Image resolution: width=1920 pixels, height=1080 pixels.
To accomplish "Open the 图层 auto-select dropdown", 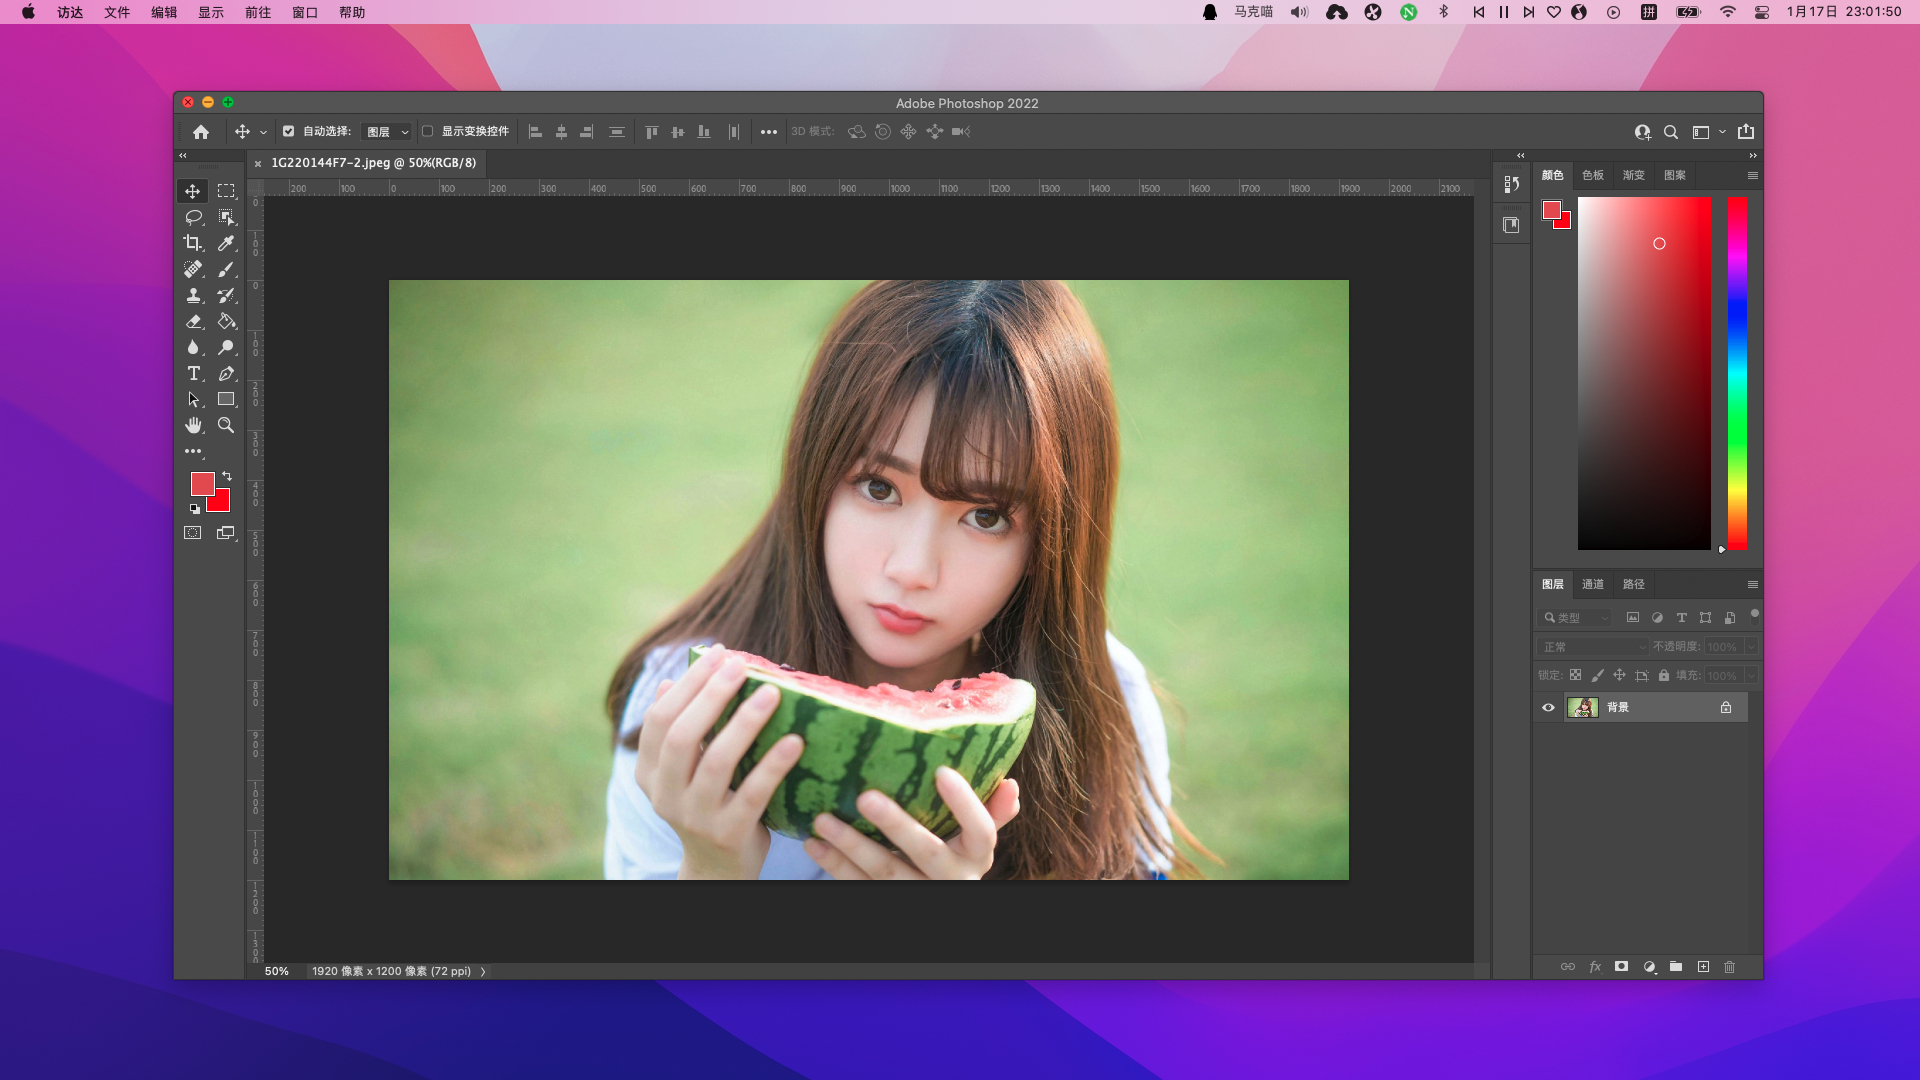I will click(386, 132).
